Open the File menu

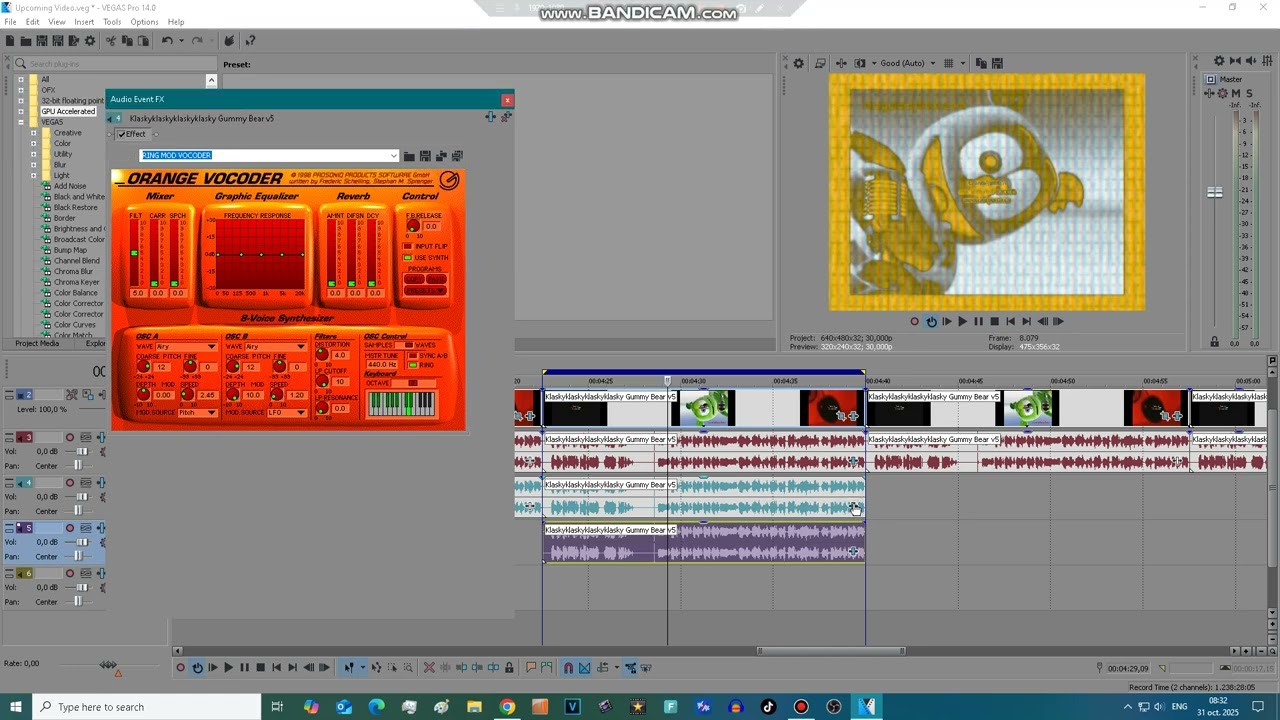coord(10,22)
